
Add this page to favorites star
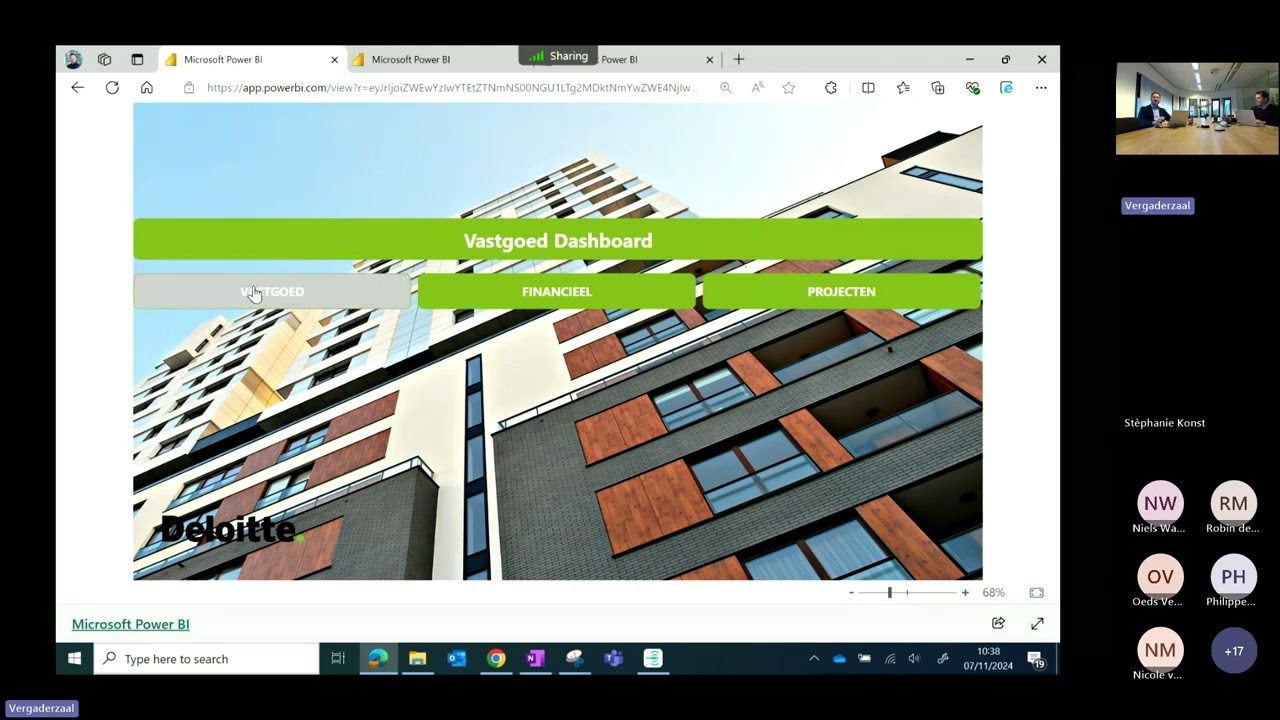tap(789, 88)
